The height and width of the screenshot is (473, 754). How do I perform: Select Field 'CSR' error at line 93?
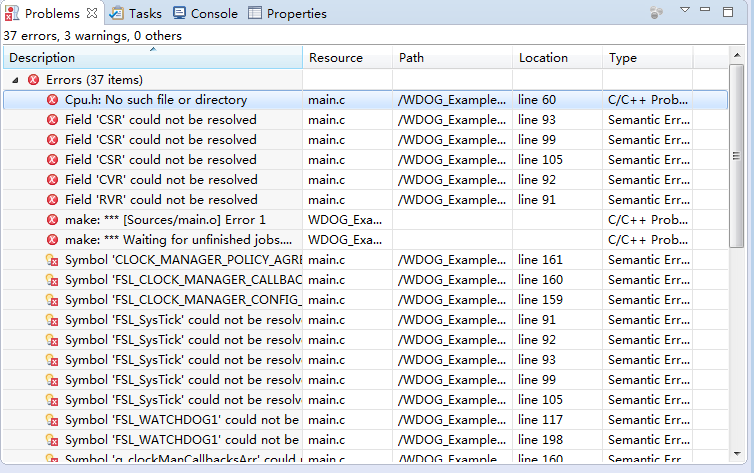(365, 120)
